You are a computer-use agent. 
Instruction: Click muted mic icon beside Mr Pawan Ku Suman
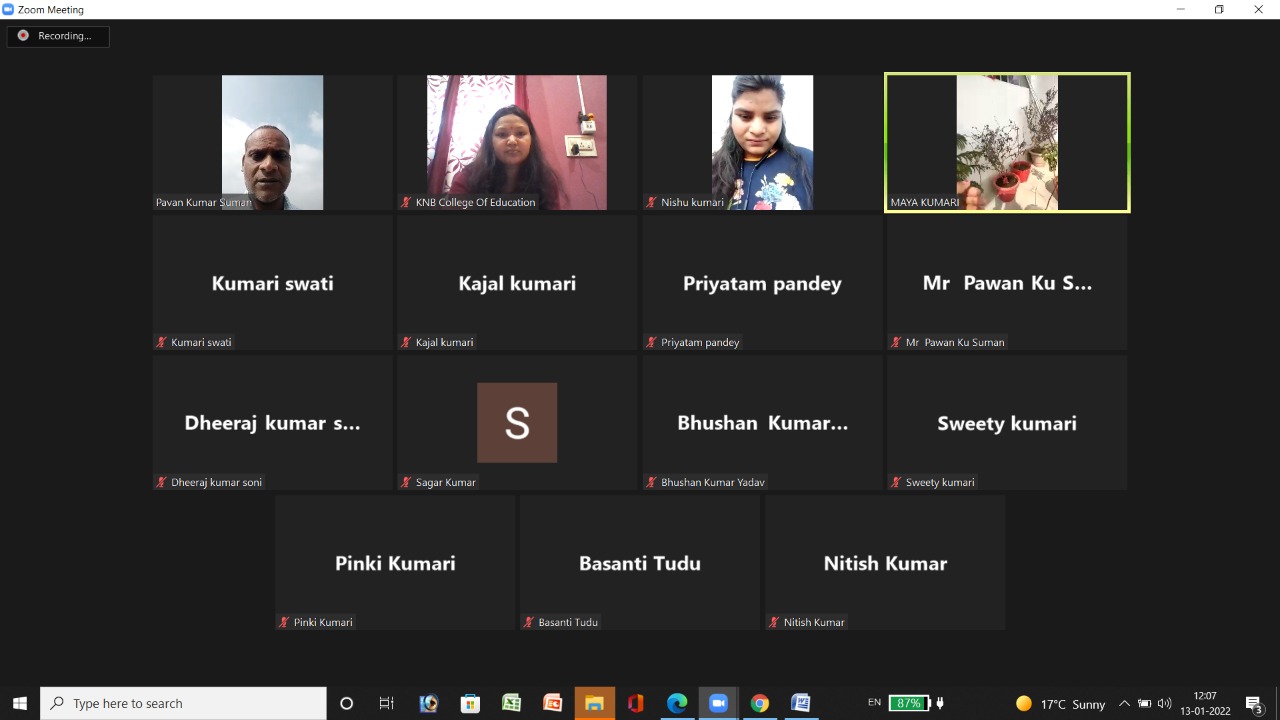point(896,342)
